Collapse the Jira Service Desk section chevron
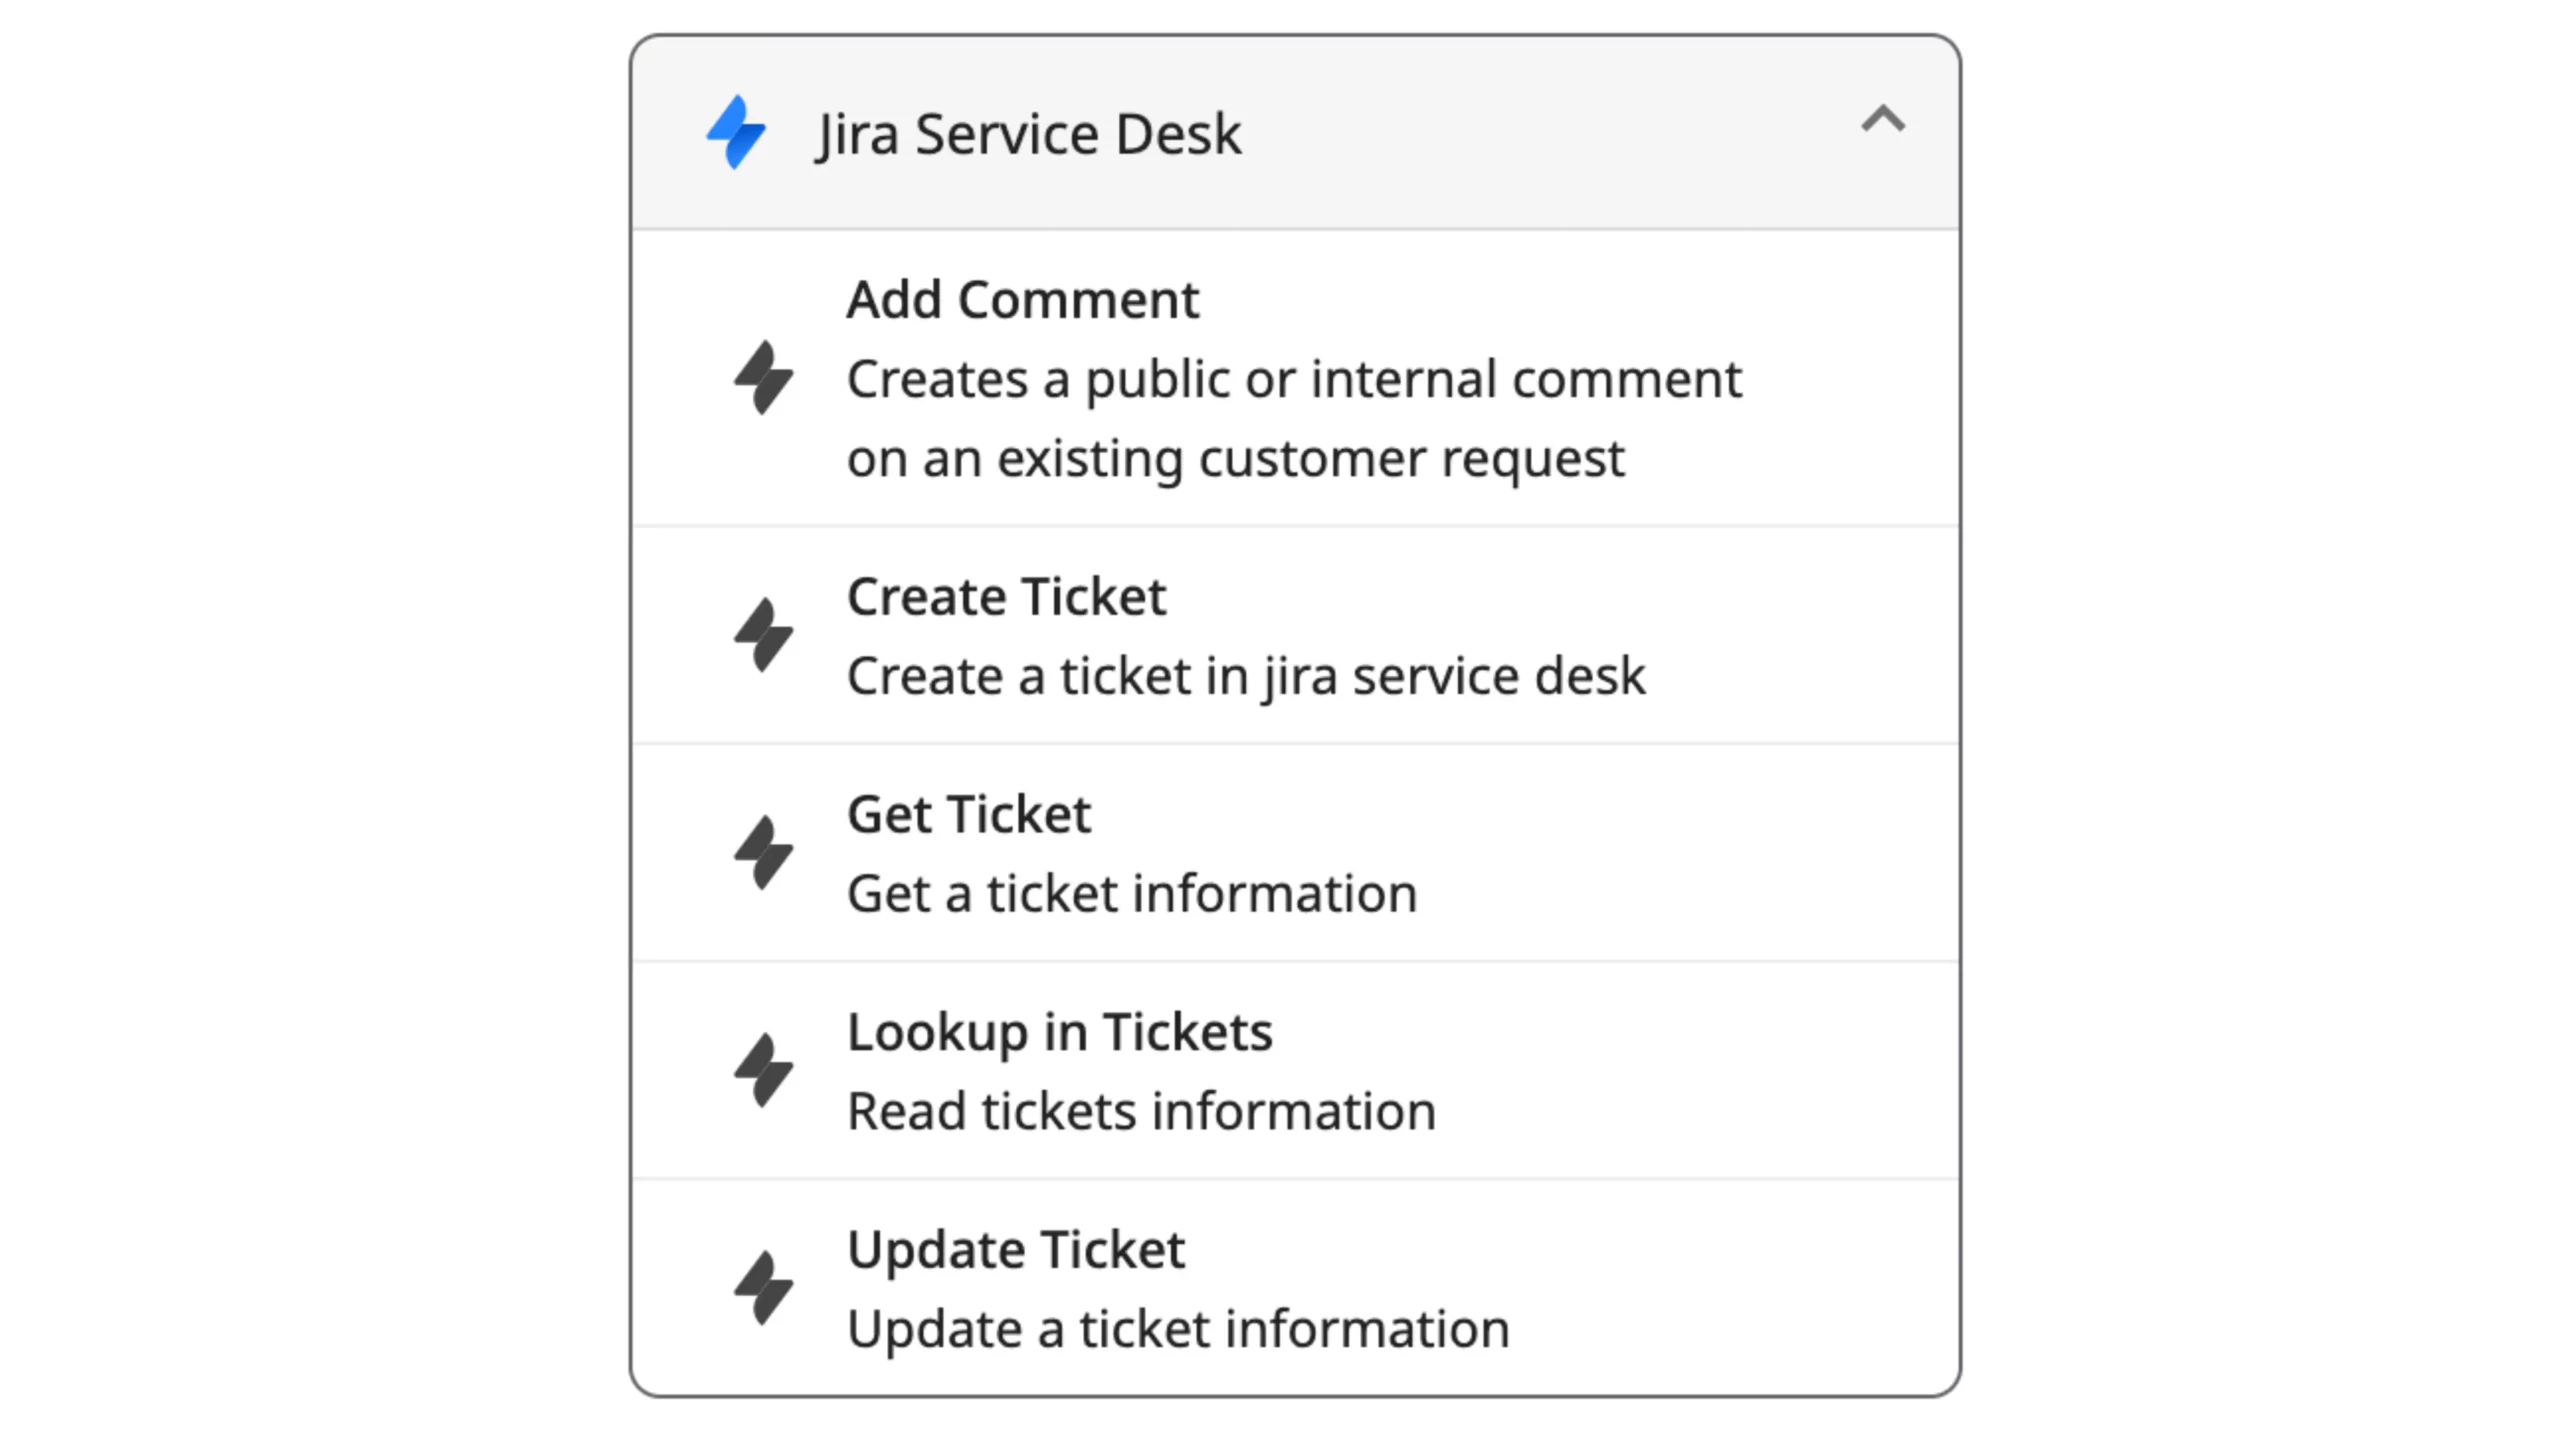Viewport: 2560px width, 1440px height. coord(1882,120)
